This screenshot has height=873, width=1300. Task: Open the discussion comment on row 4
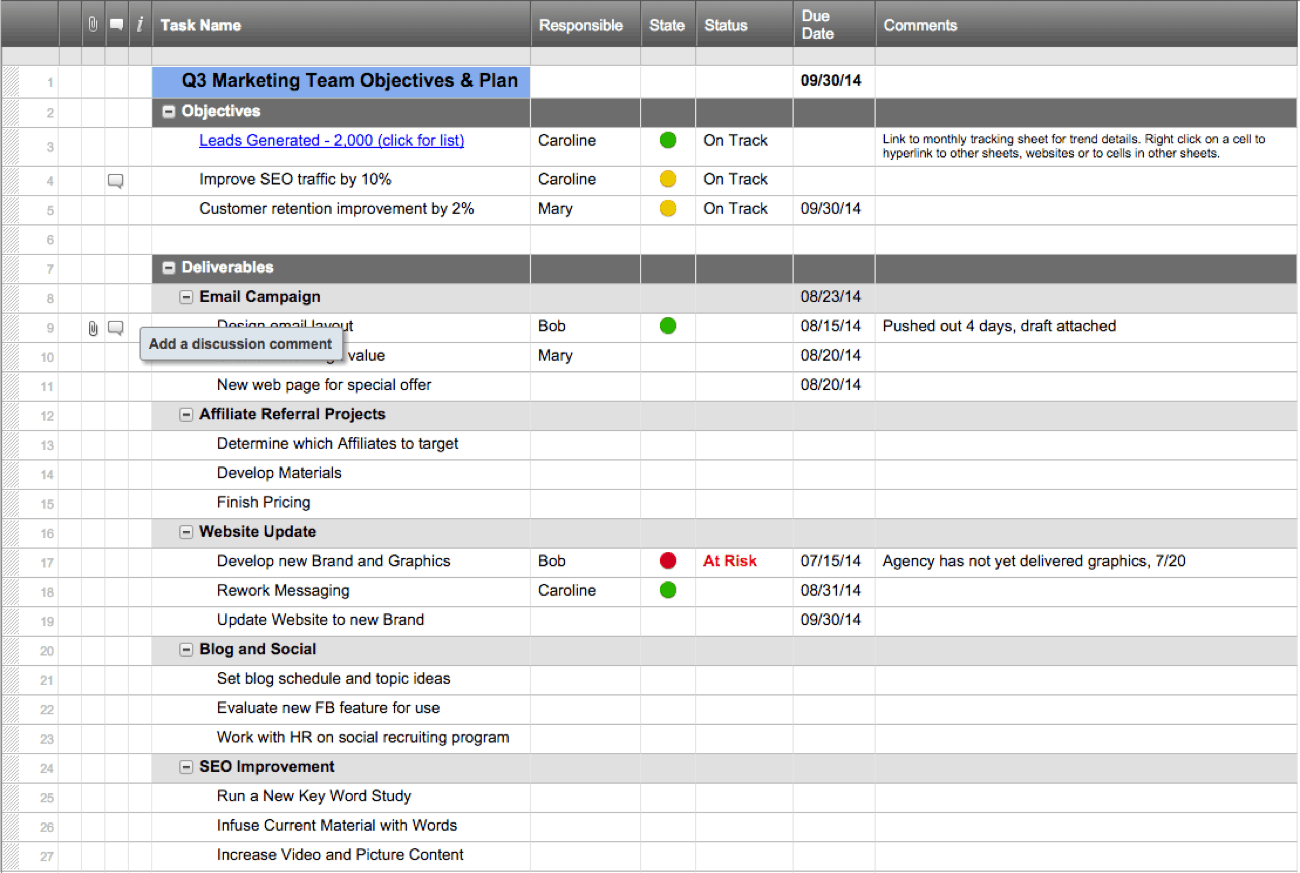(x=116, y=181)
